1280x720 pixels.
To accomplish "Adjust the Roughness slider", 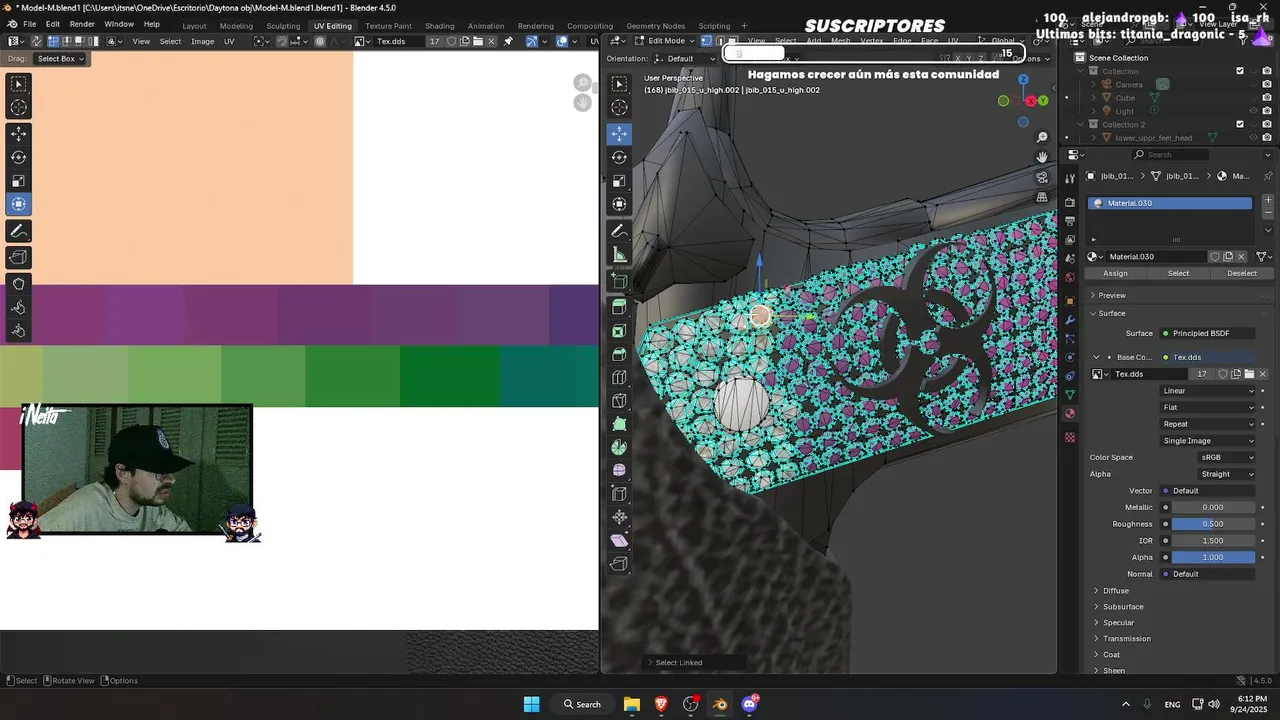I will pyautogui.click(x=1213, y=524).
